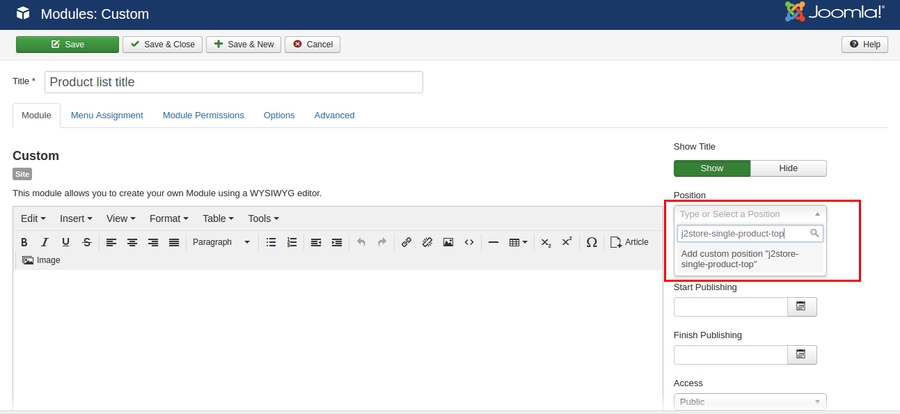Screen dimensions: 900x414
Task: Collapse the Position select dropdown
Action: tap(750, 213)
